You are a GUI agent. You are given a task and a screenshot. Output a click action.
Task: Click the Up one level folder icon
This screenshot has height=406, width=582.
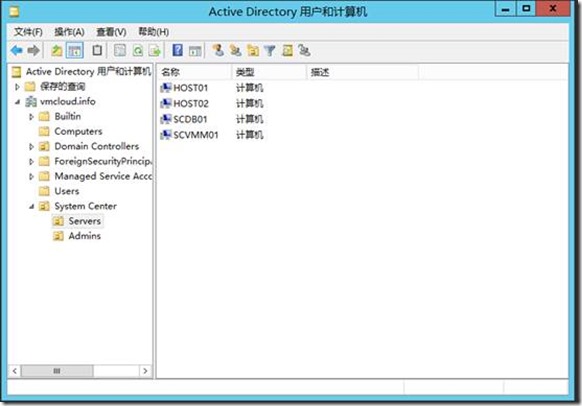point(57,50)
